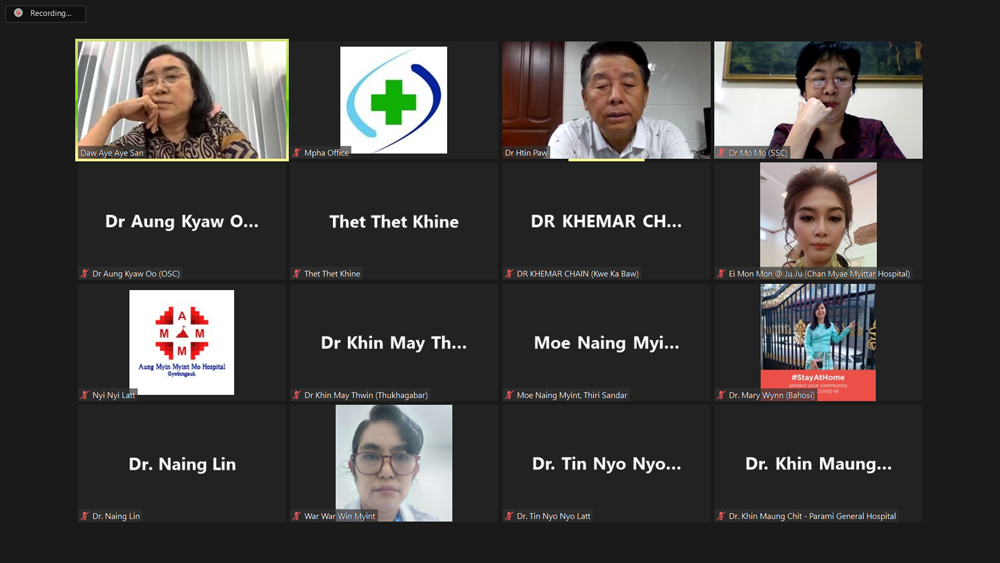Select the Mpha Office green cross logo tile
Viewport: 1000px width, 563px height.
point(393,100)
